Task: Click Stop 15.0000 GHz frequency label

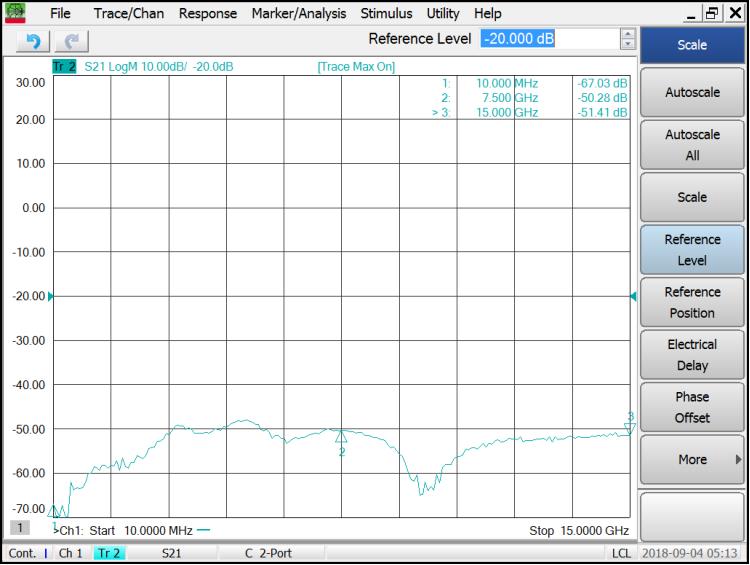Action: [x=579, y=531]
